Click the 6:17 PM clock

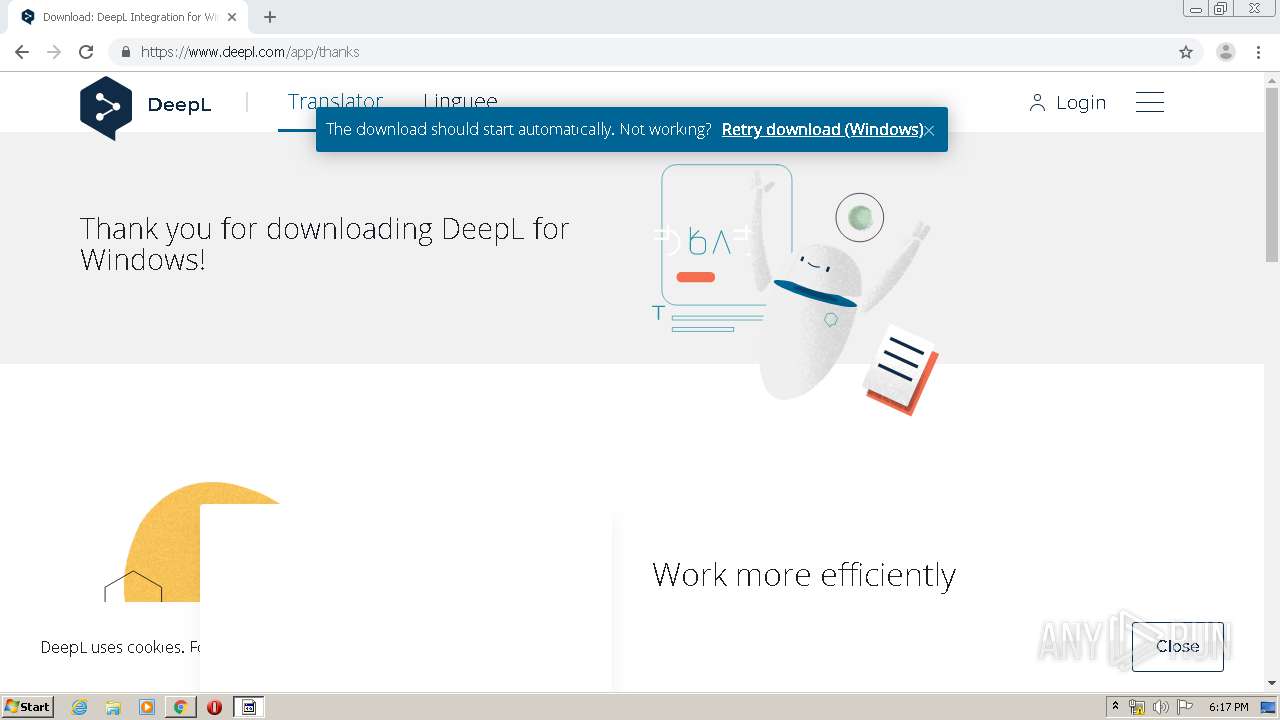[1228, 707]
